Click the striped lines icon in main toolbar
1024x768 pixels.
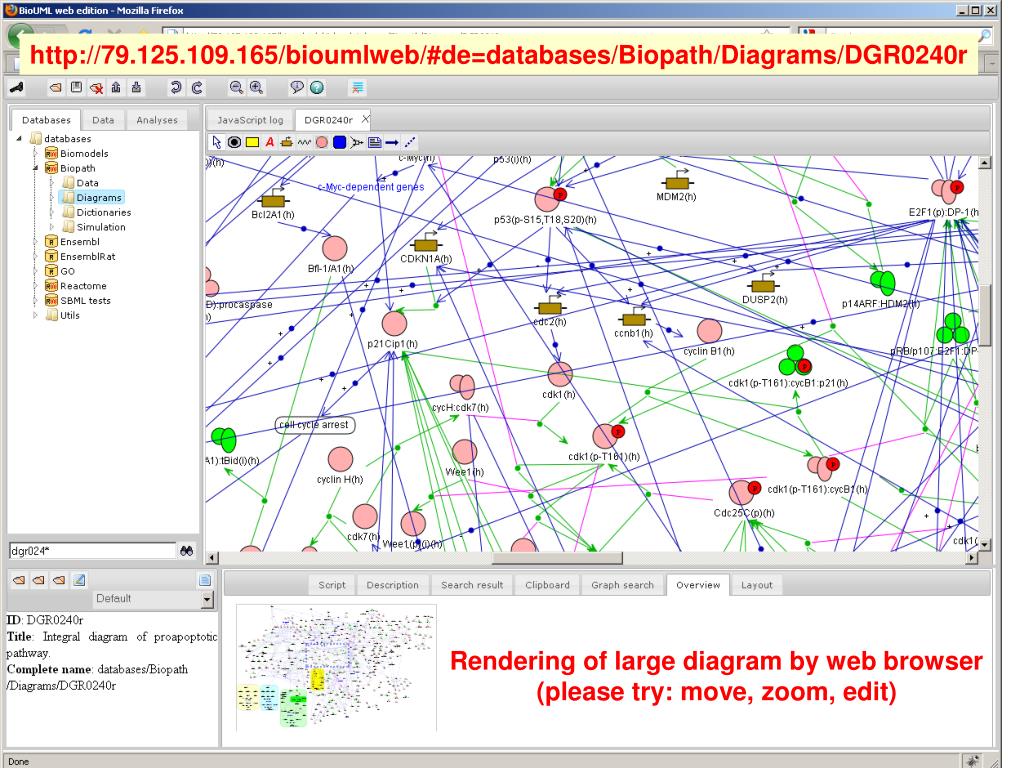pyautogui.click(x=357, y=88)
